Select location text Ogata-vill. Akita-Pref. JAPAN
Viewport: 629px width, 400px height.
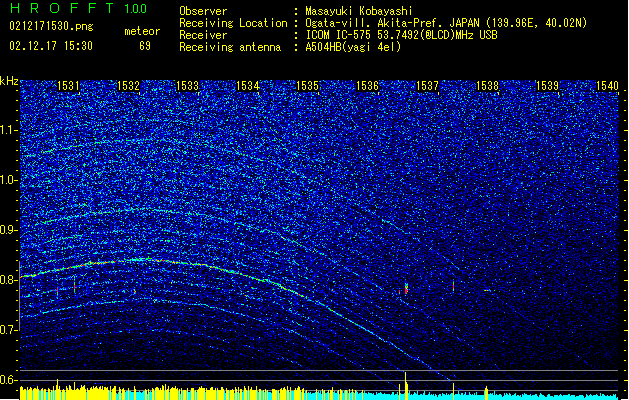[392, 23]
